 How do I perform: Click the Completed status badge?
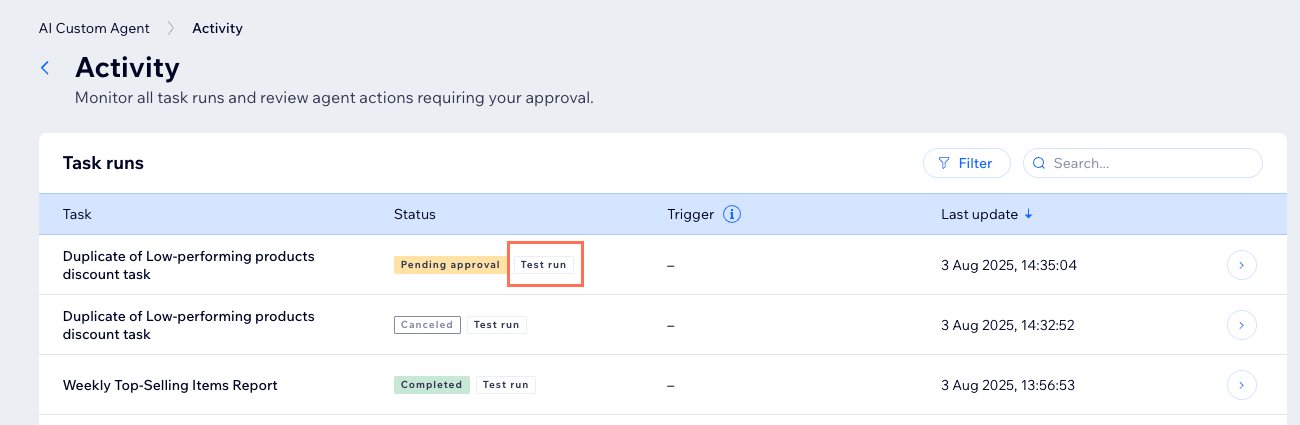431,385
